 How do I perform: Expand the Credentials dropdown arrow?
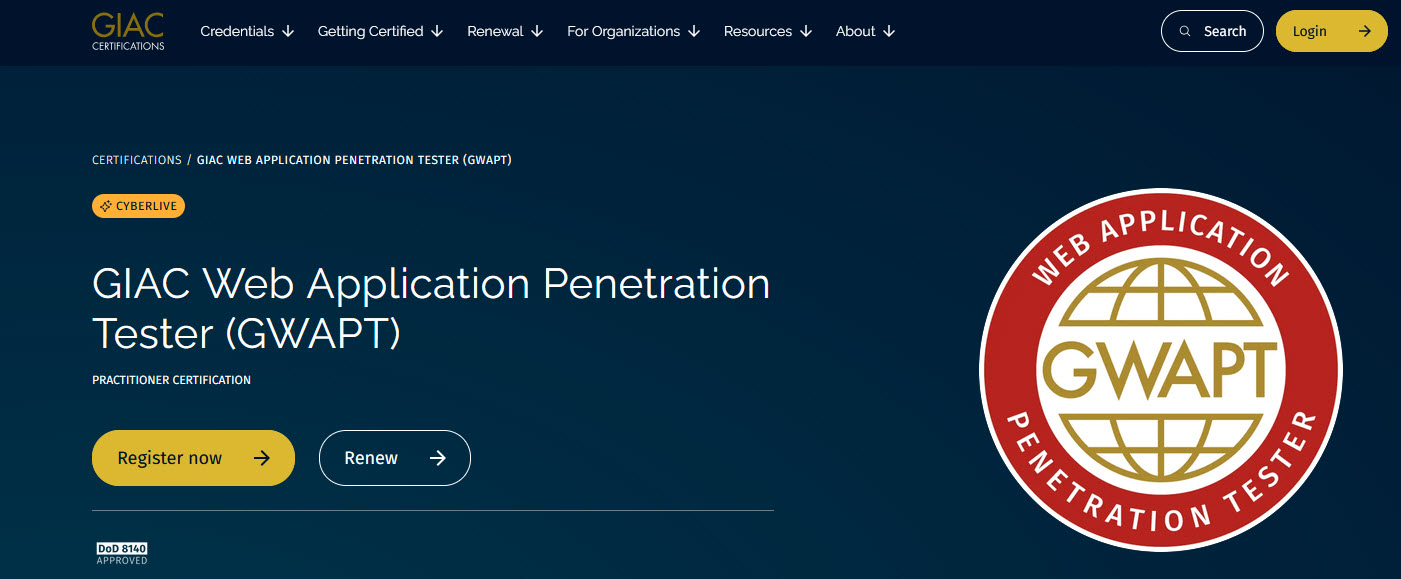(288, 31)
